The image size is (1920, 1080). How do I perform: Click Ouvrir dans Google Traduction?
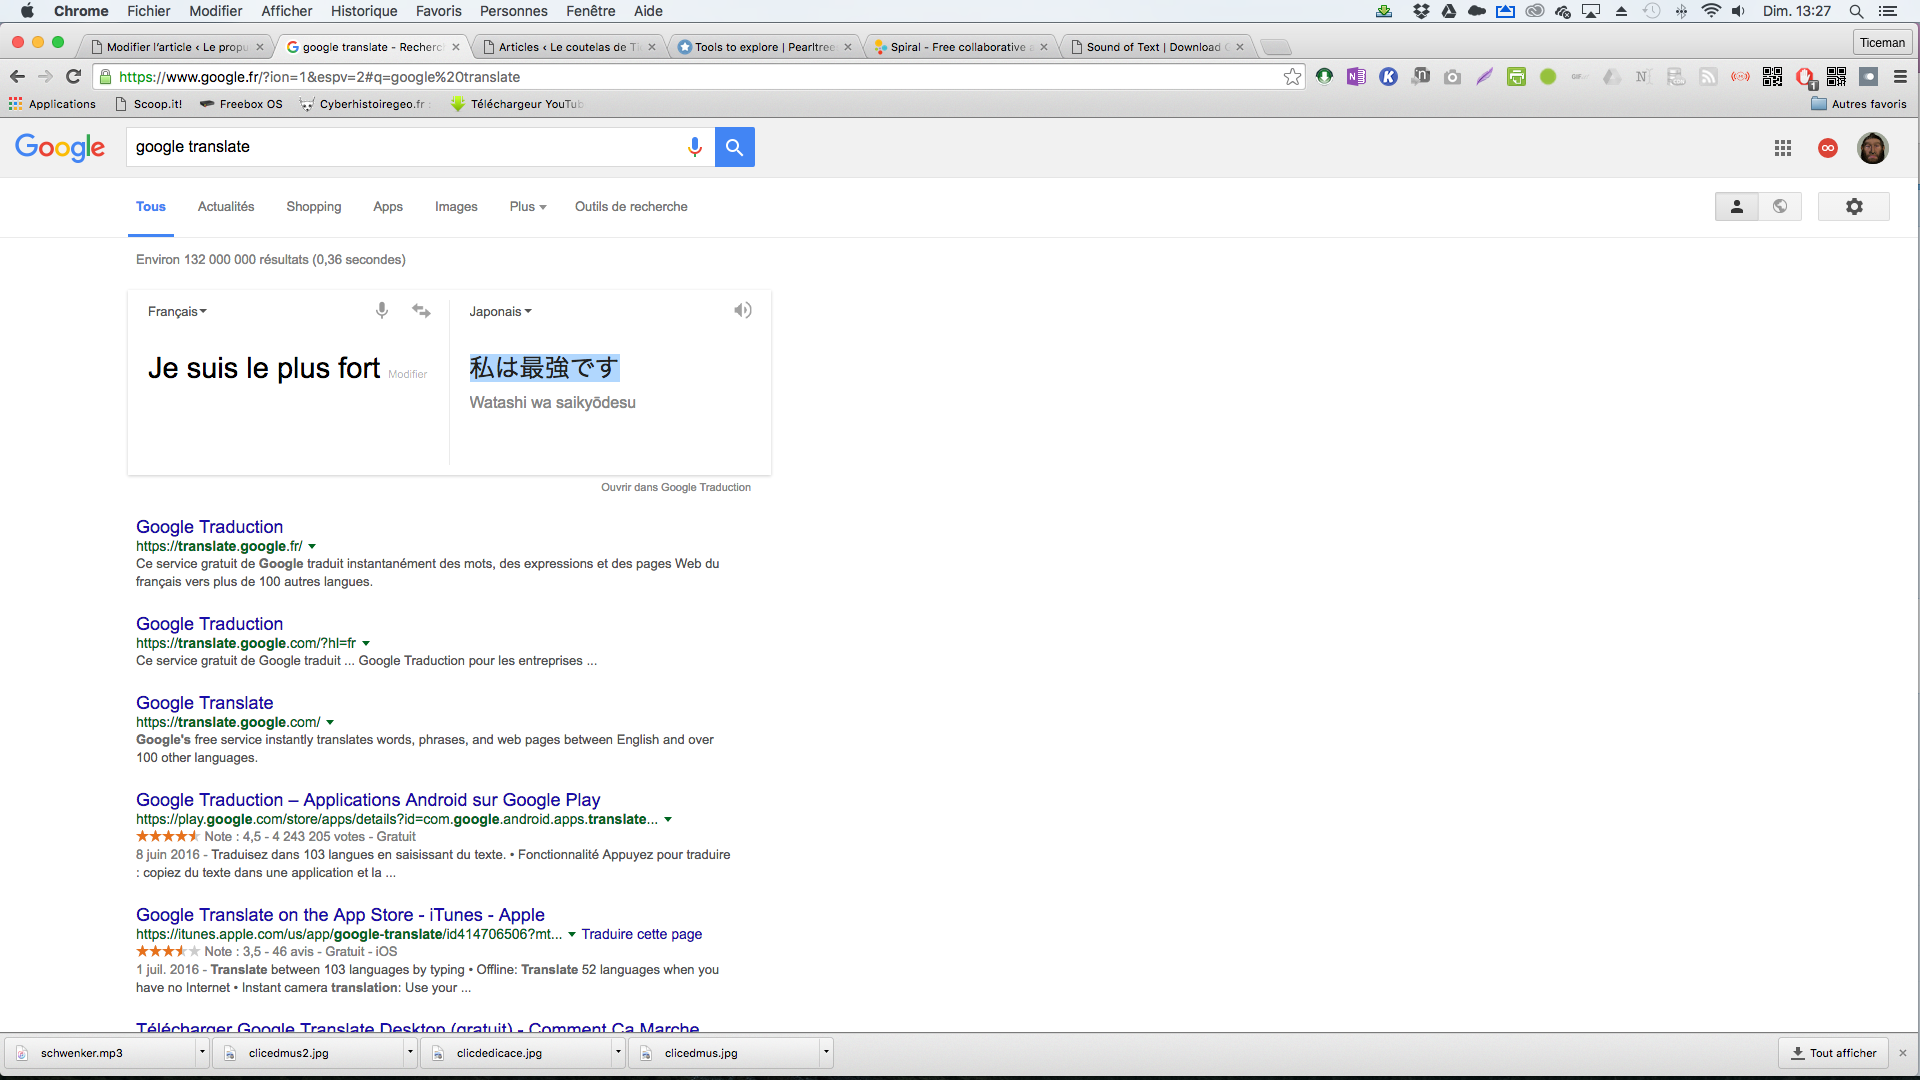[676, 488]
